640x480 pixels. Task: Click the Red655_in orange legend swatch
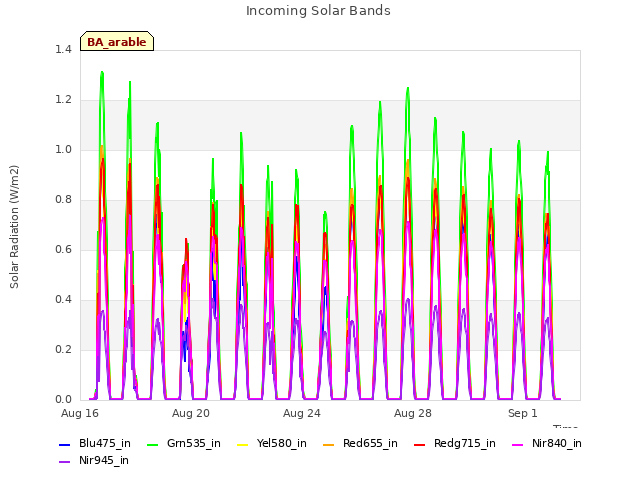pyautogui.click(x=329, y=444)
